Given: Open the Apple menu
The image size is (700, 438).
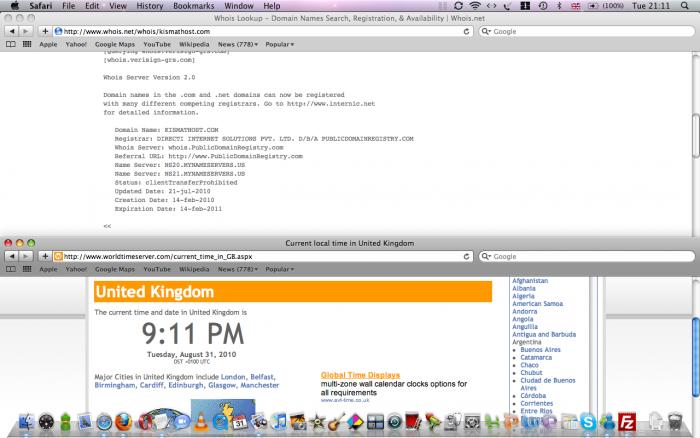Looking at the screenshot, I should 14,6.
